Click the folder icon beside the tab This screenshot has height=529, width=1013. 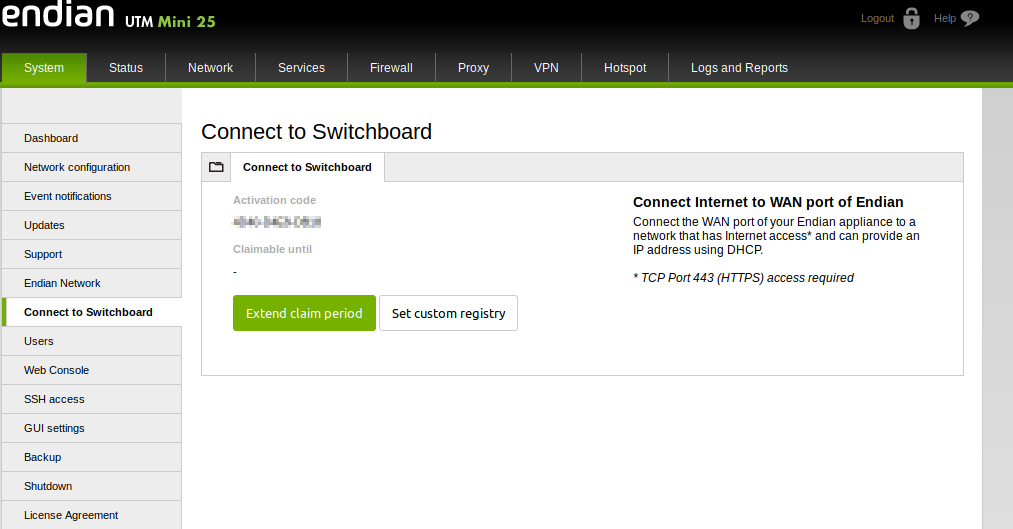tap(216, 167)
